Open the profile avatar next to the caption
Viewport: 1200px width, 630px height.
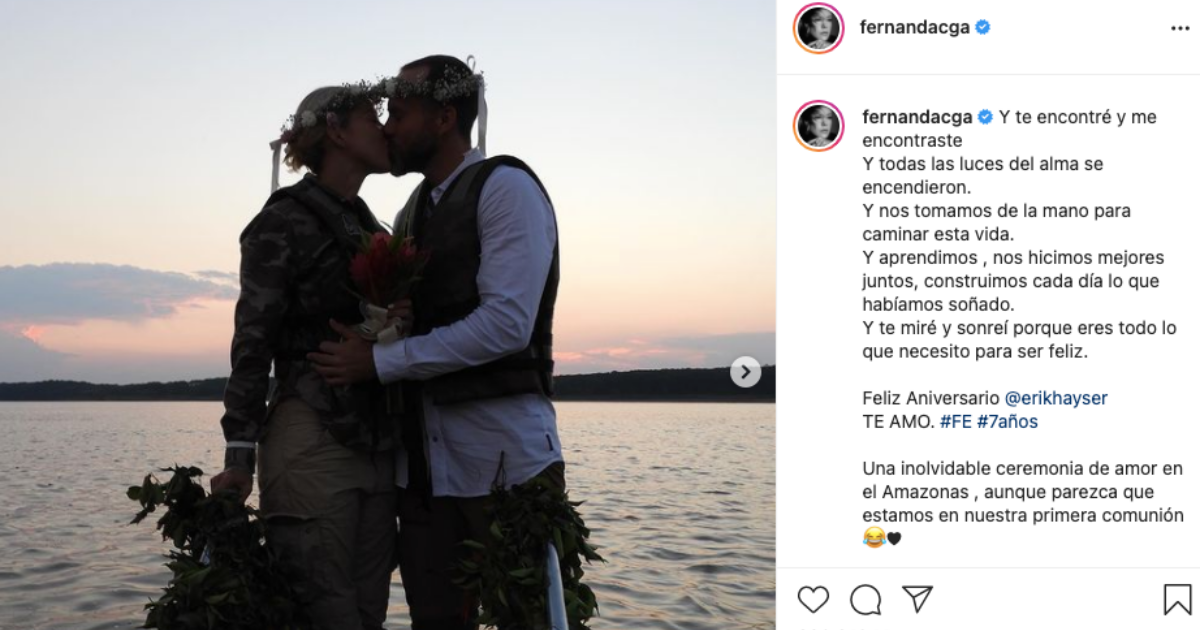[x=817, y=117]
